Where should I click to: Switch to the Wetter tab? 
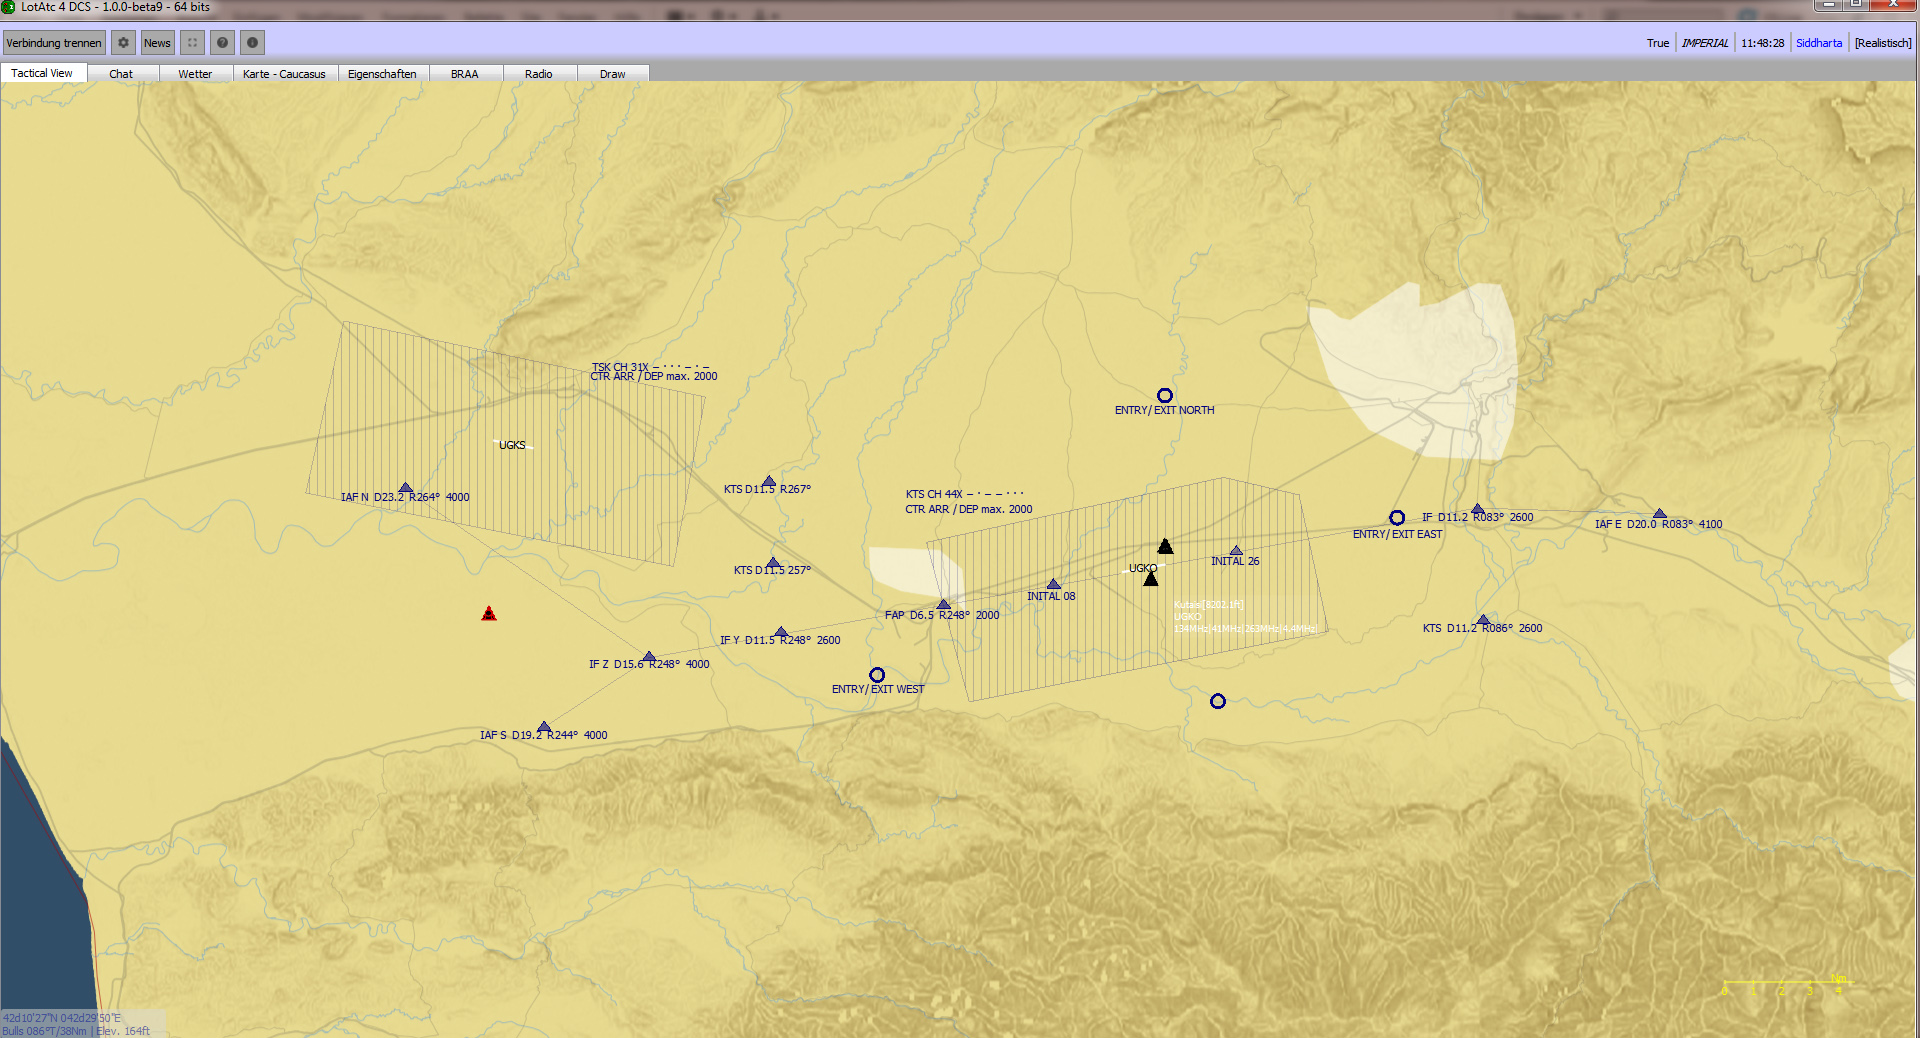[195, 74]
